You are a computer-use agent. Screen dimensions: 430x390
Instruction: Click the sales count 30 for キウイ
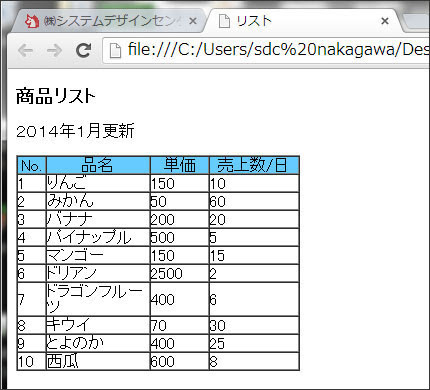click(254, 325)
